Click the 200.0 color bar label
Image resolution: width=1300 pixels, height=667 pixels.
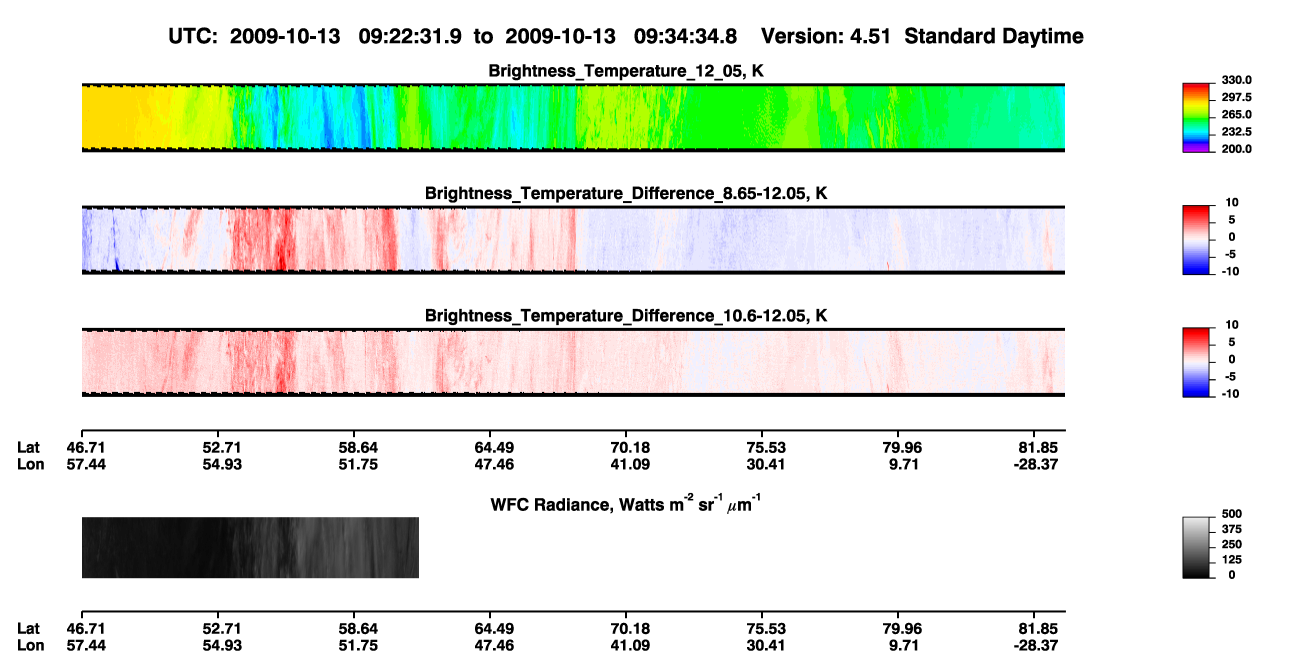coord(1239,148)
